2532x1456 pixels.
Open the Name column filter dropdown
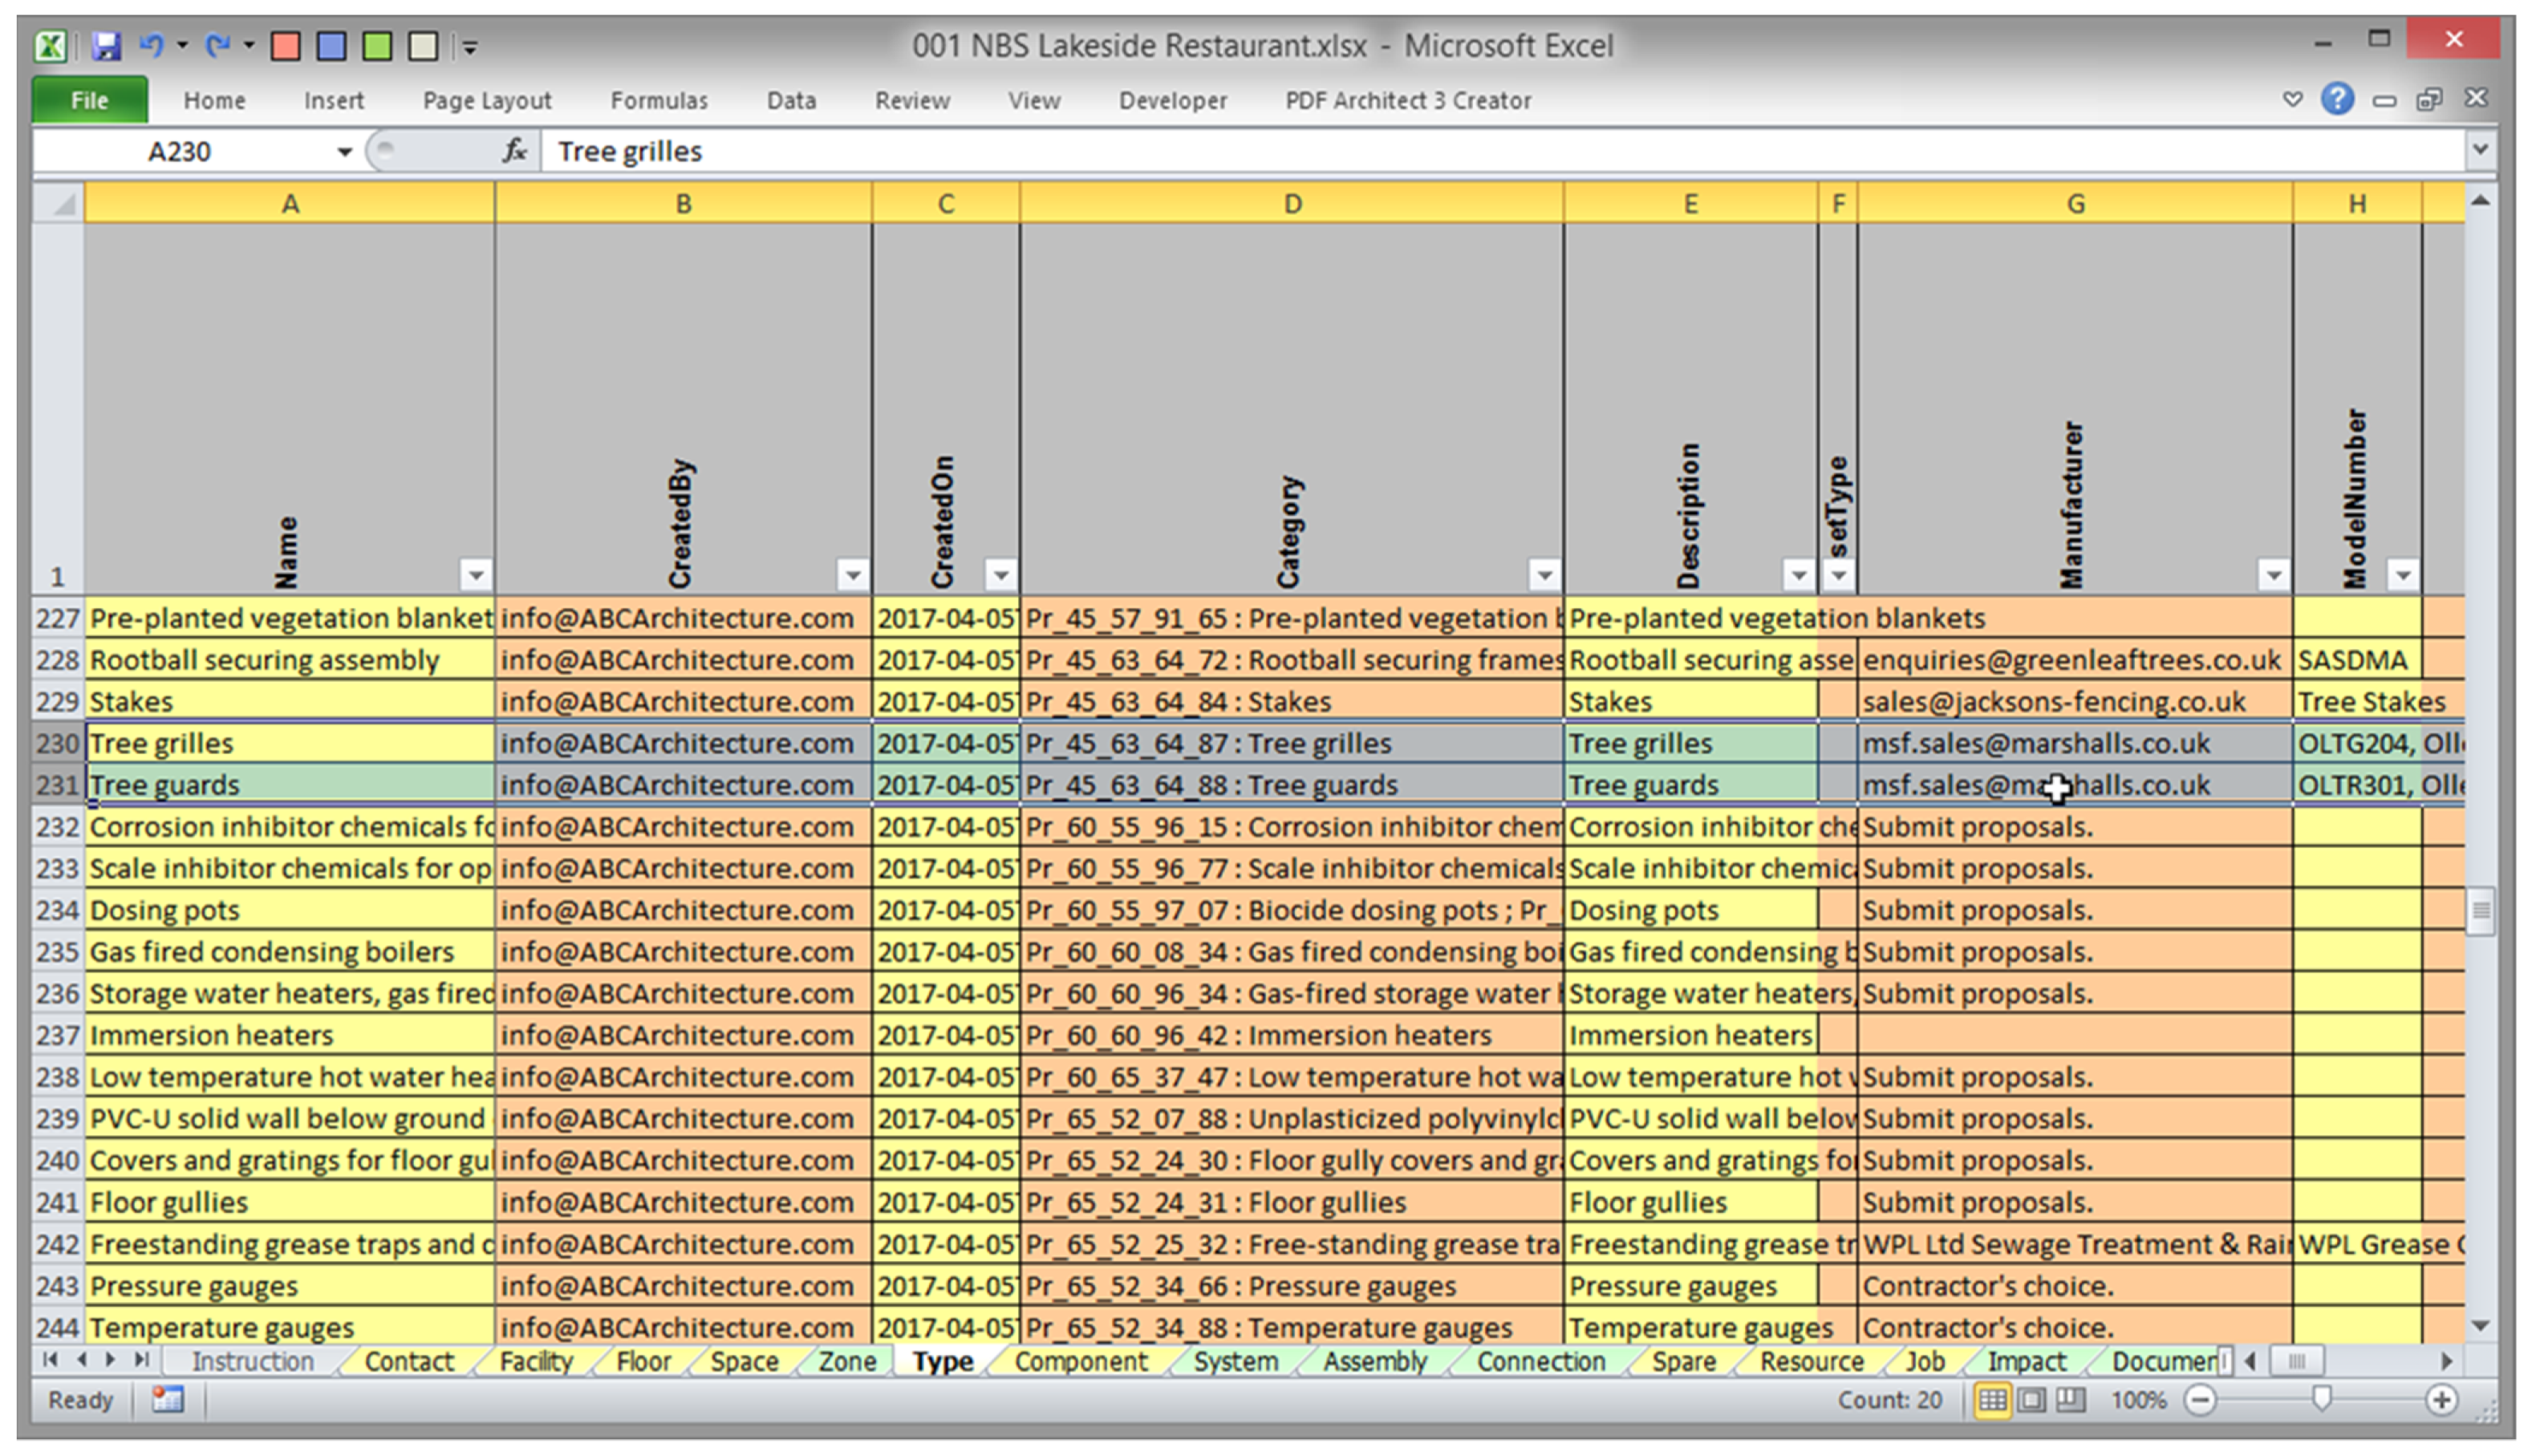click(476, 575)
